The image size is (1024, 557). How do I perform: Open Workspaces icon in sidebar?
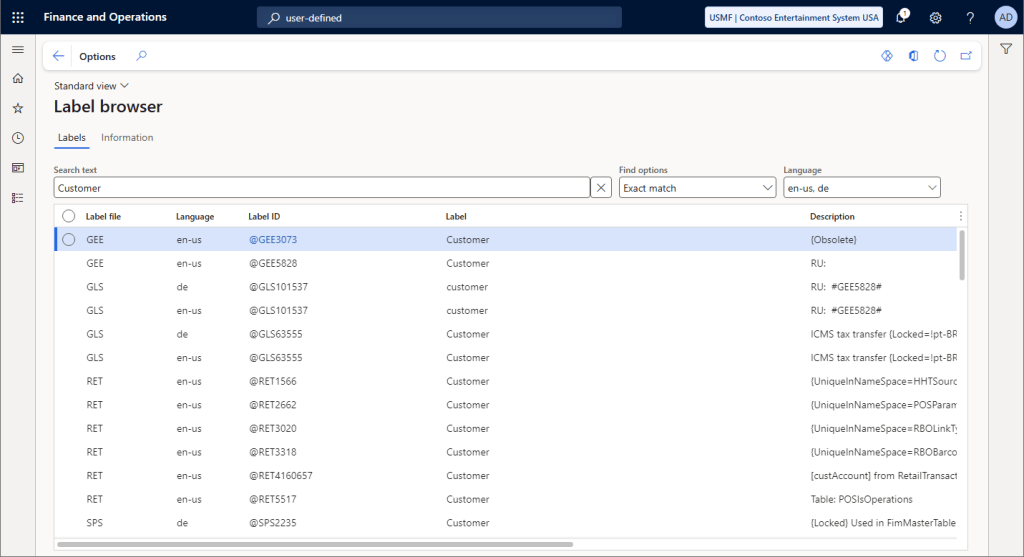(18, 168)
